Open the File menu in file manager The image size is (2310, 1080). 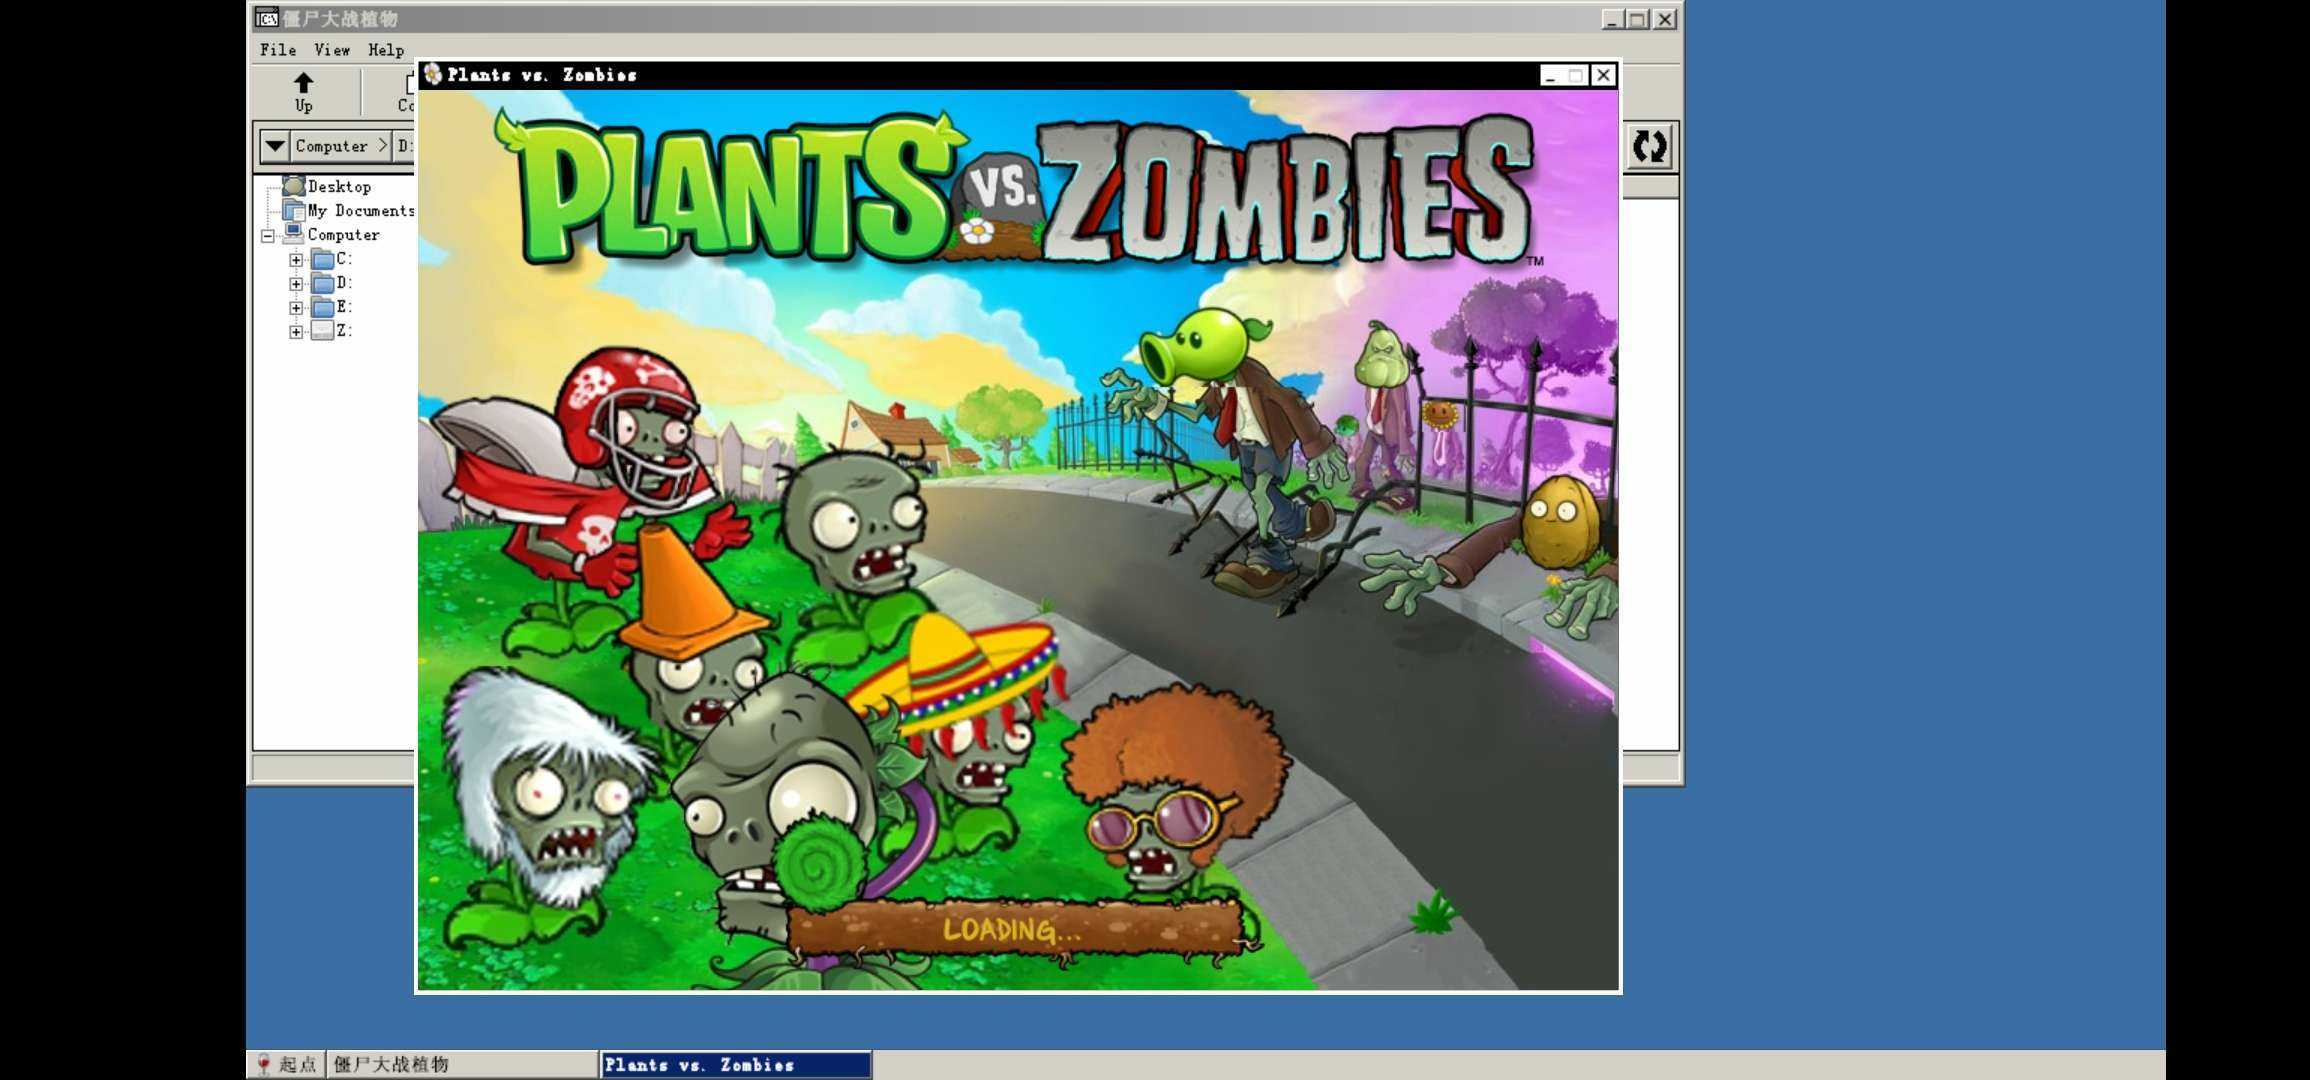pyautogui.click(x=278, y=50)
